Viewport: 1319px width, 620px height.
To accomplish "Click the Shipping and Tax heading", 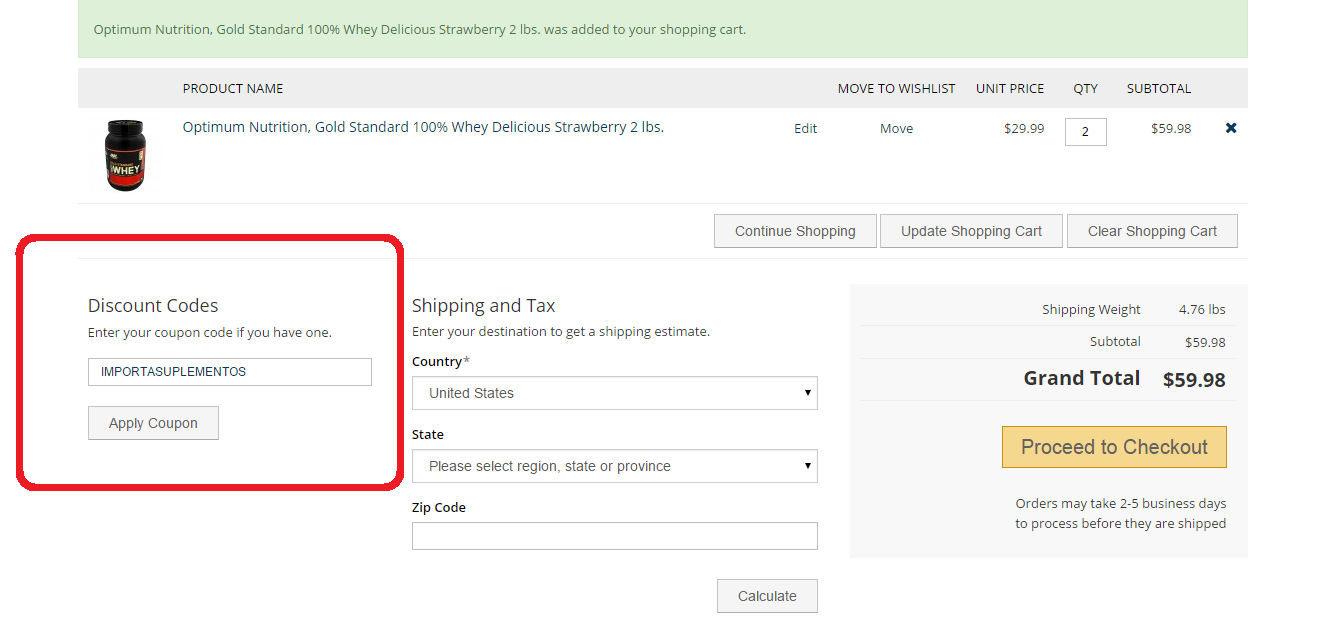I will pyautogui.click(x=484, y=306).
